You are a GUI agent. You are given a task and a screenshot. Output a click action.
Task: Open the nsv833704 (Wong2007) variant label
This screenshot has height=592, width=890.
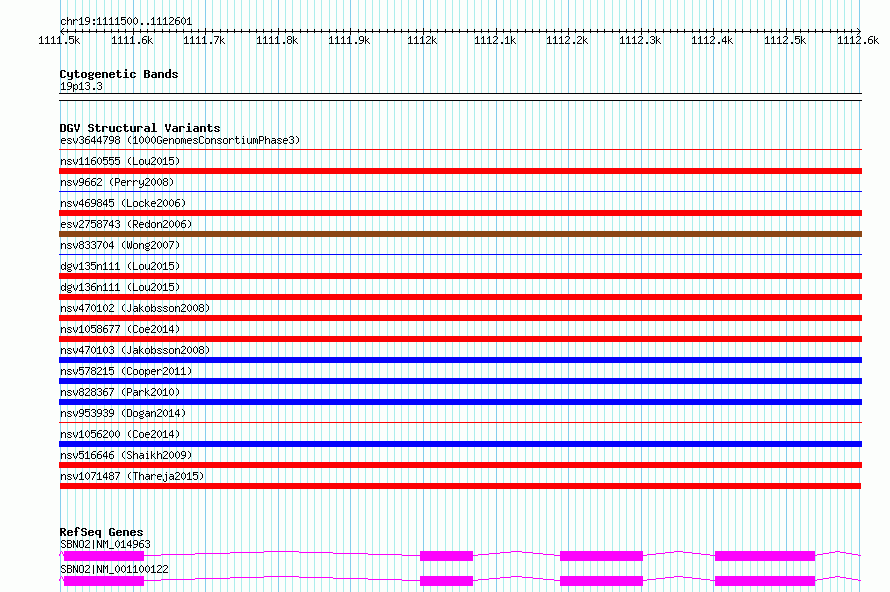(120, 245)
